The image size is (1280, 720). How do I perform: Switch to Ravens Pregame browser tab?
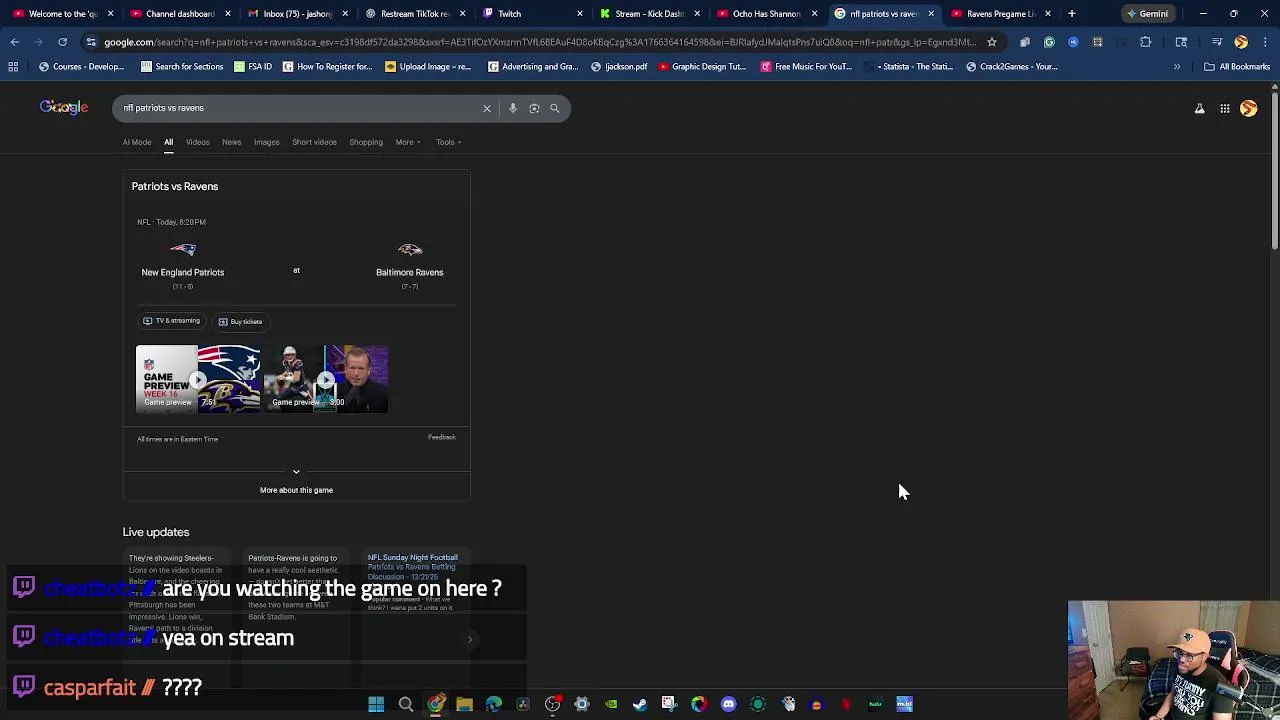click(999, 13)
